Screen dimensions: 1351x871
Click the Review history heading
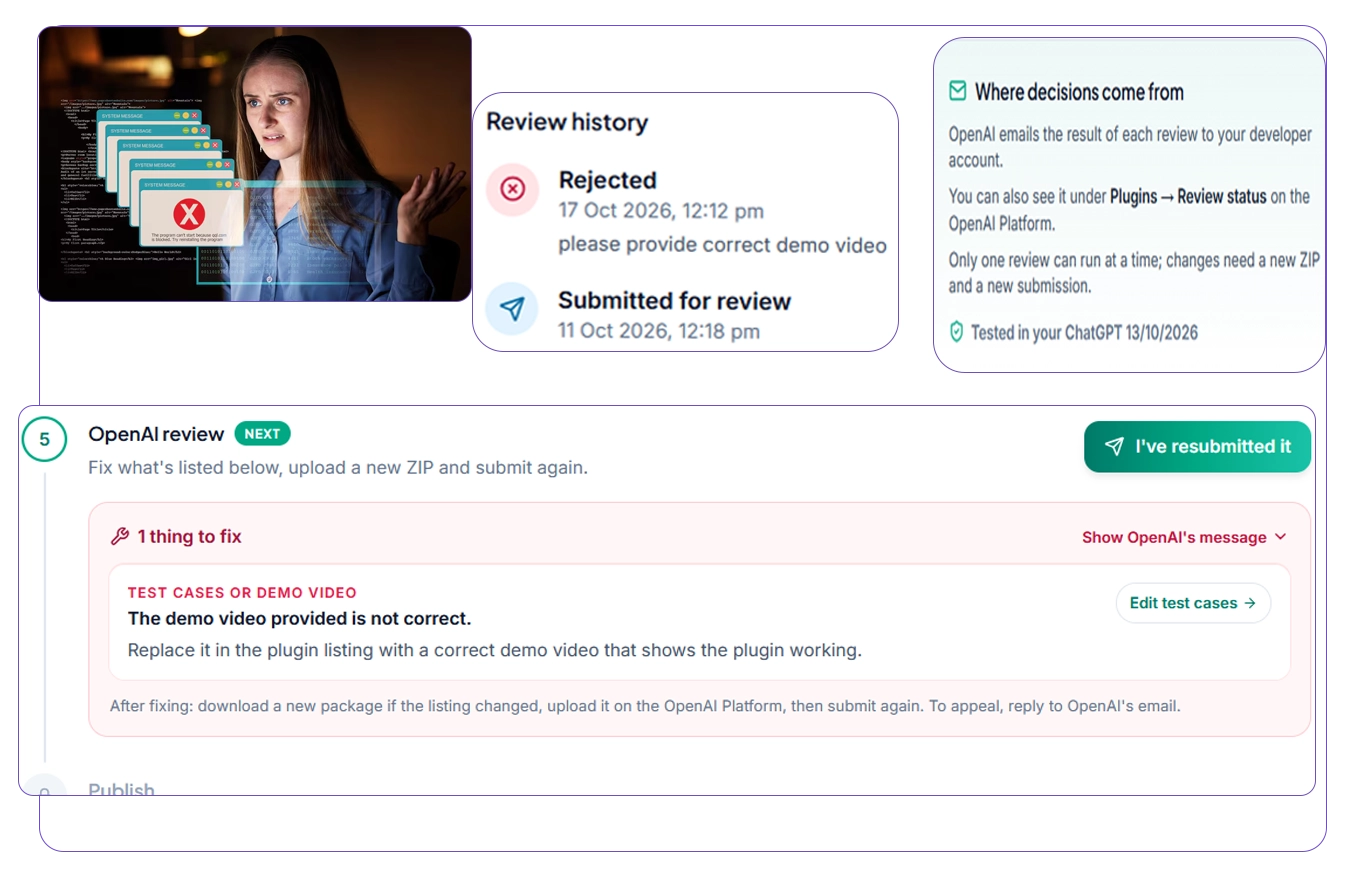pos(567,122)
